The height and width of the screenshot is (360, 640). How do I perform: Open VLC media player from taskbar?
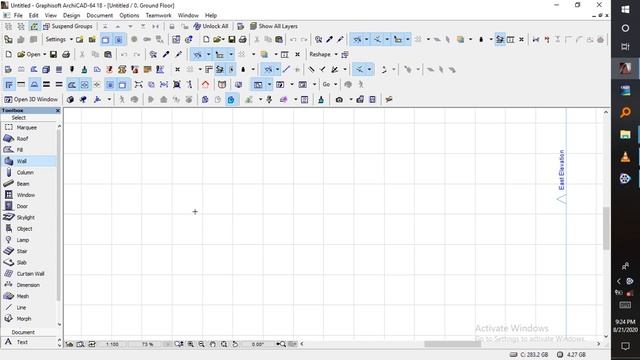[x=625, y=157]
